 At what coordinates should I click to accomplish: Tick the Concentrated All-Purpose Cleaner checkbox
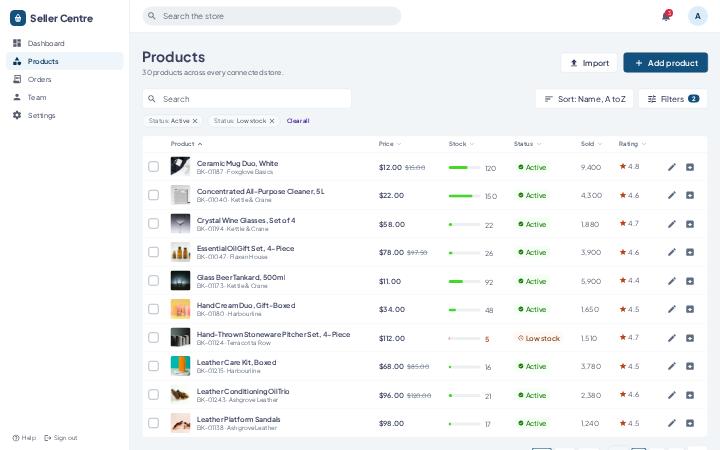coord(153,195)
